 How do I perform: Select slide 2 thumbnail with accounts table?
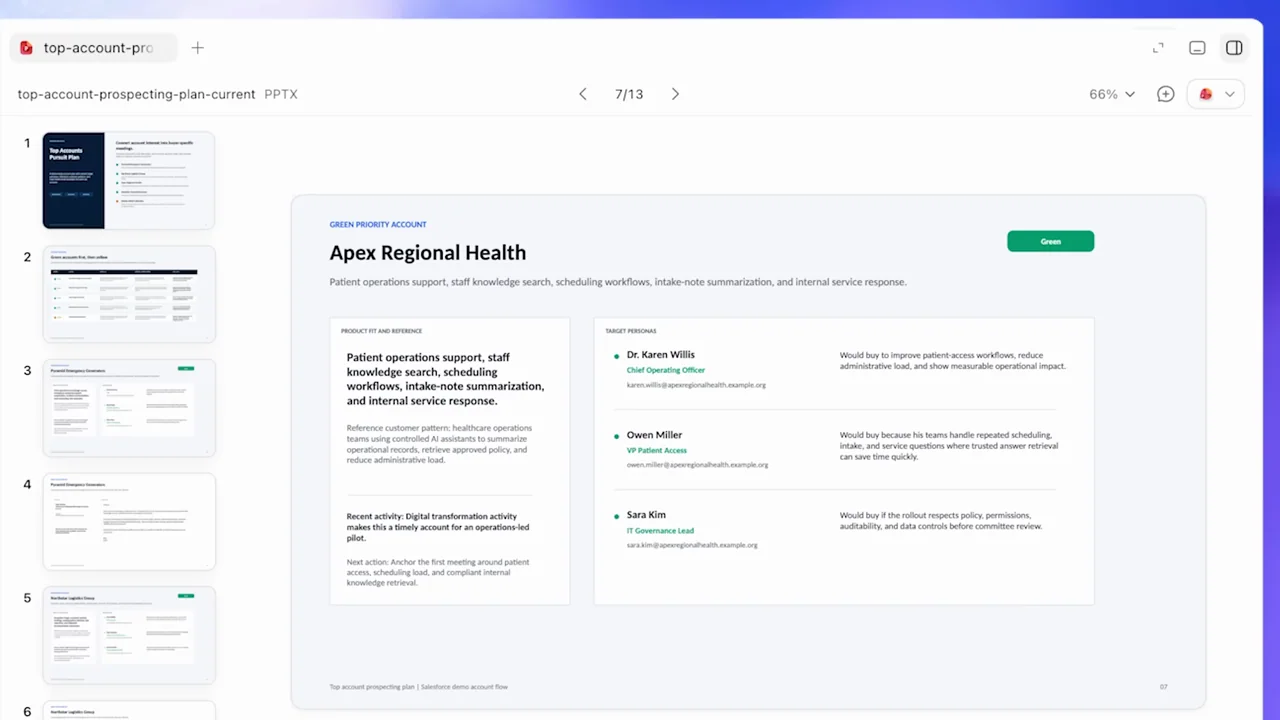pyautogui.click(x=129, y=294)
